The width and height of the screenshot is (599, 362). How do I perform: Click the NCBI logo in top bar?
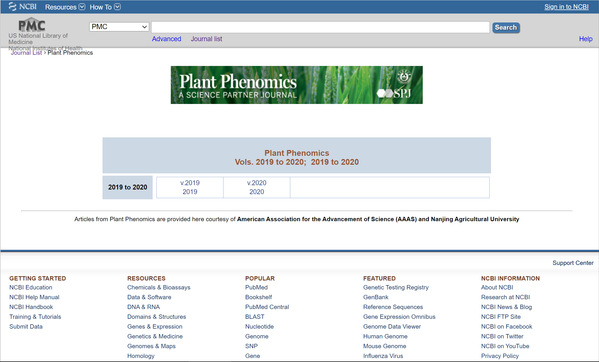[22, 6]
